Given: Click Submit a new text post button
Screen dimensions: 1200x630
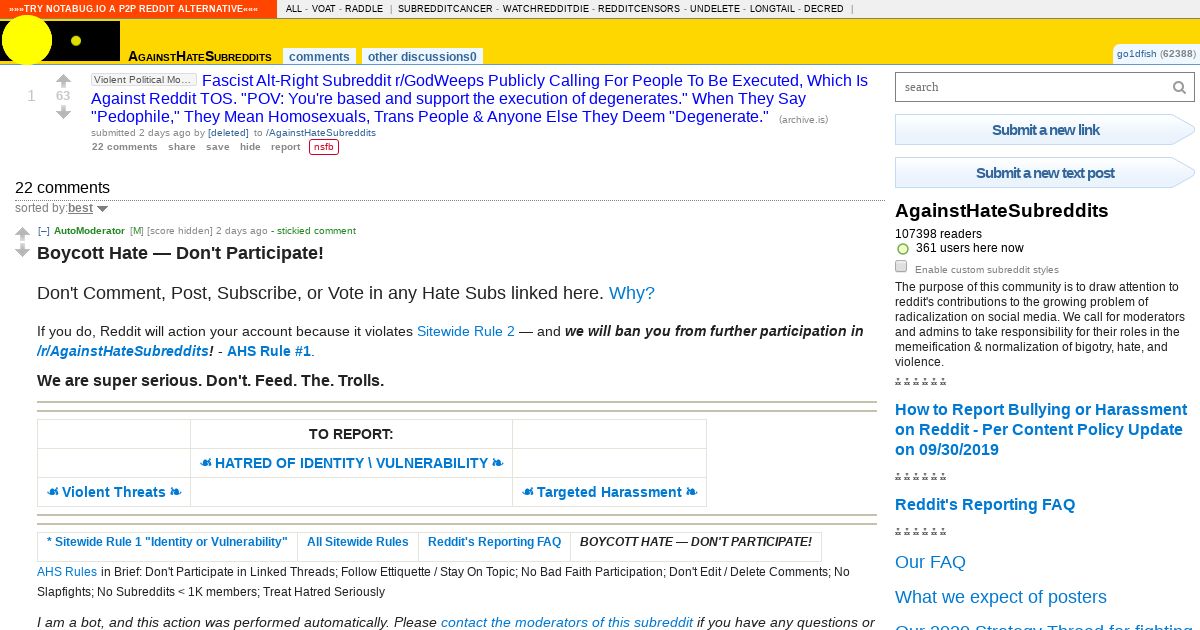Looking at the screenshot, I should point(1045,173).
